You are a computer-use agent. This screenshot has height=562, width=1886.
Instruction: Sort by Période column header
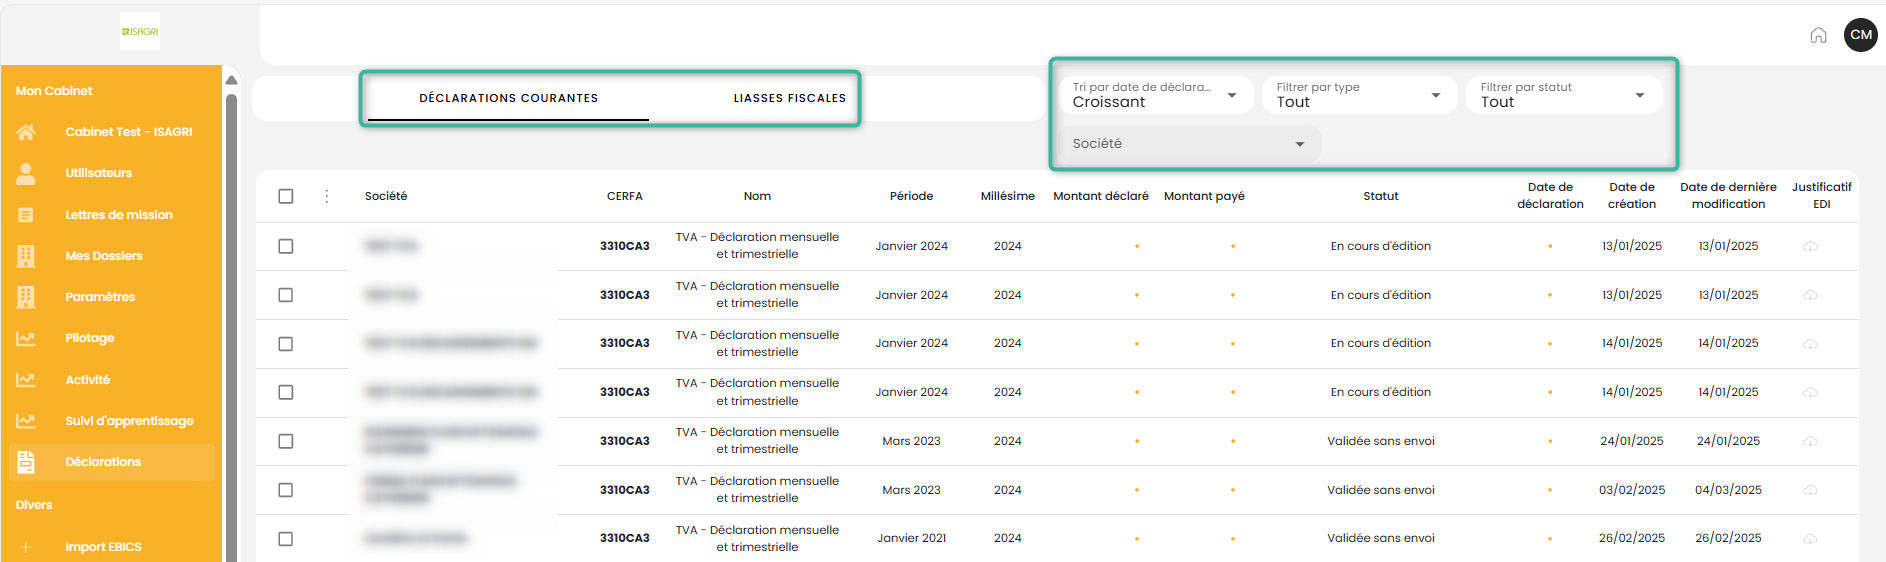(x=911, y=196)
